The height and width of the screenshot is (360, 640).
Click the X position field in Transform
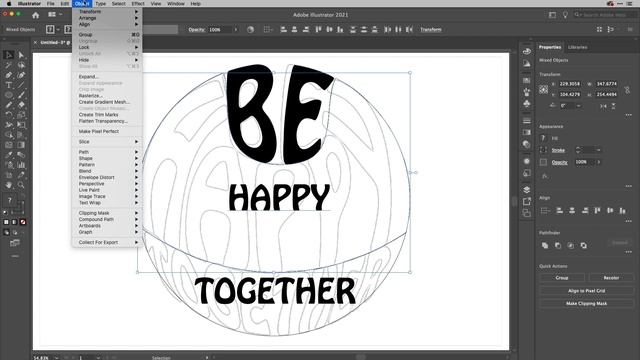(x=570, y=84)
